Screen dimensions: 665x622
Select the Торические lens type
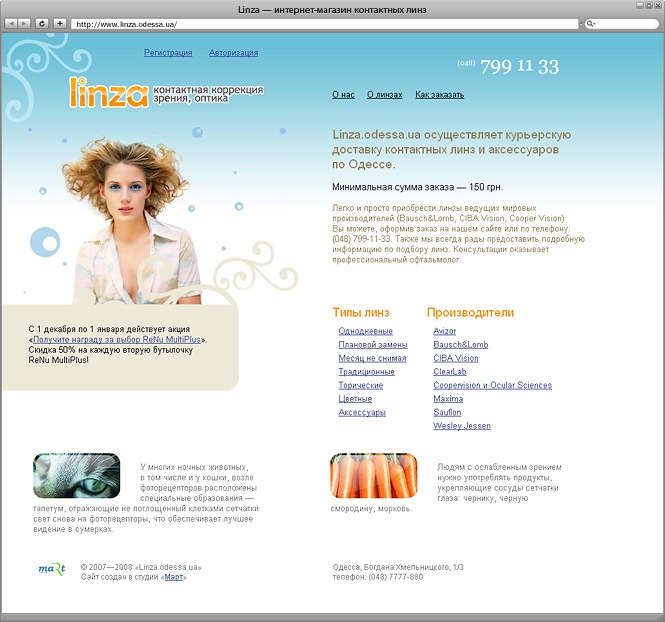coord(360,385)
